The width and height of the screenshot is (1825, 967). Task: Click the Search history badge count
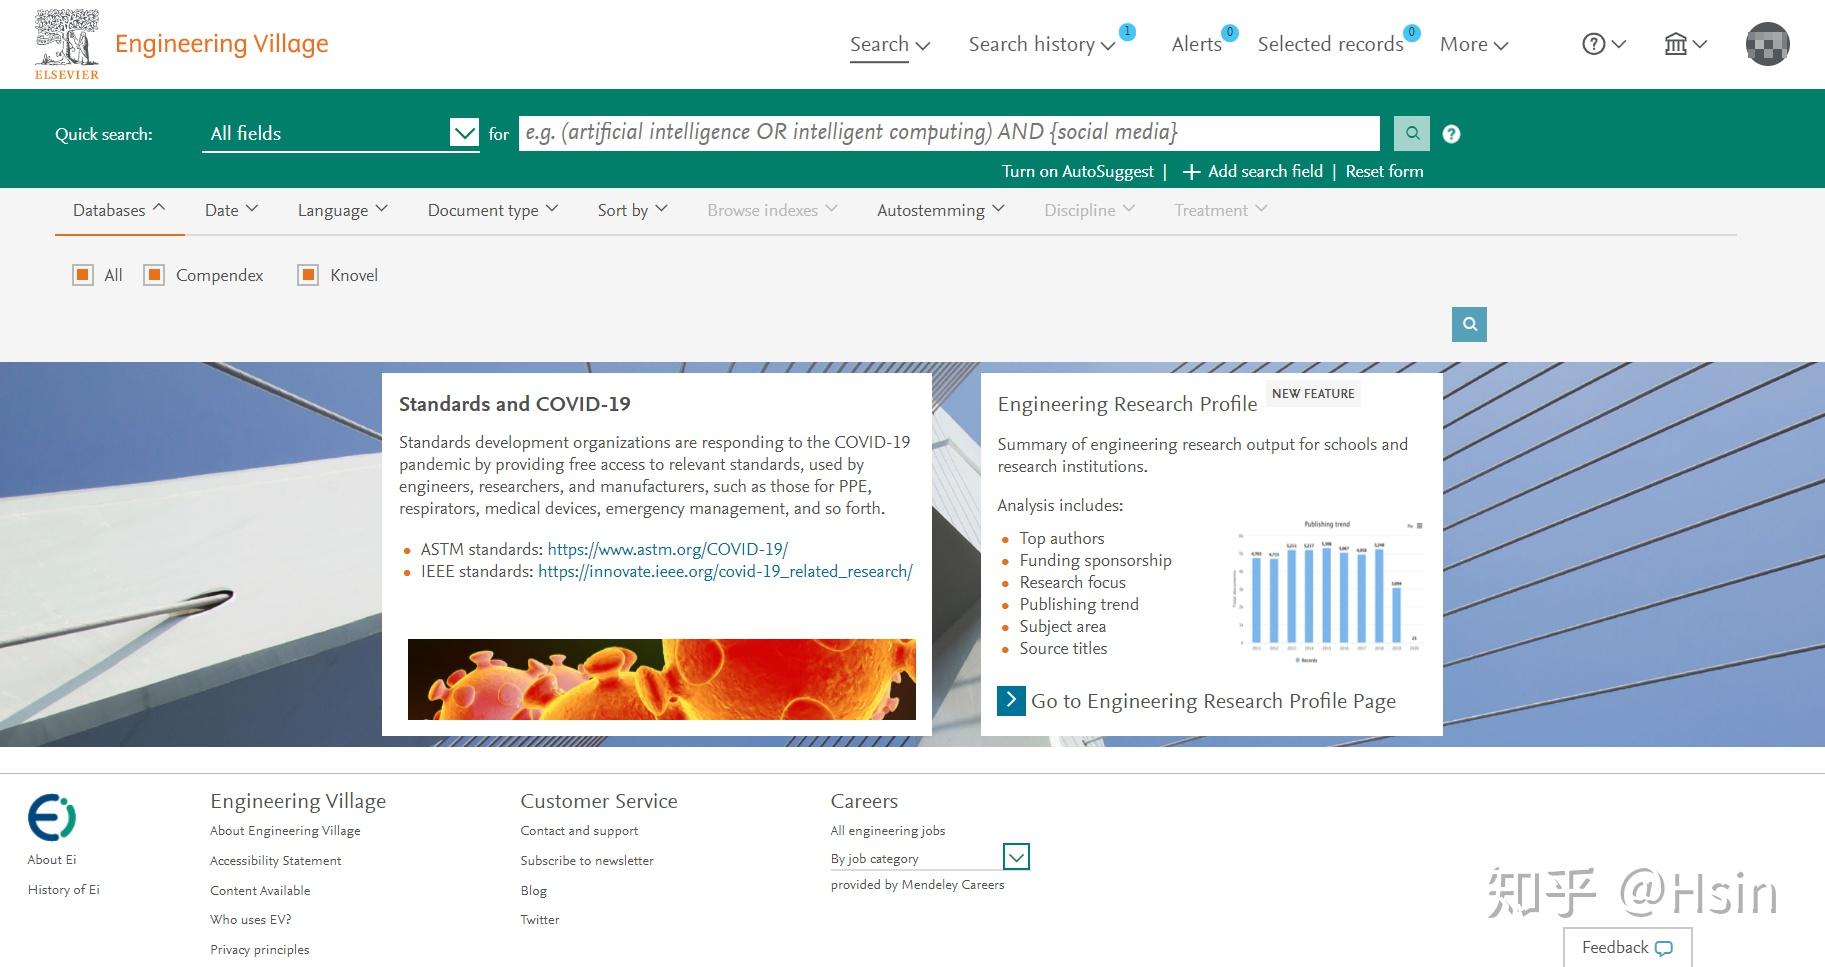(1127, 32)
